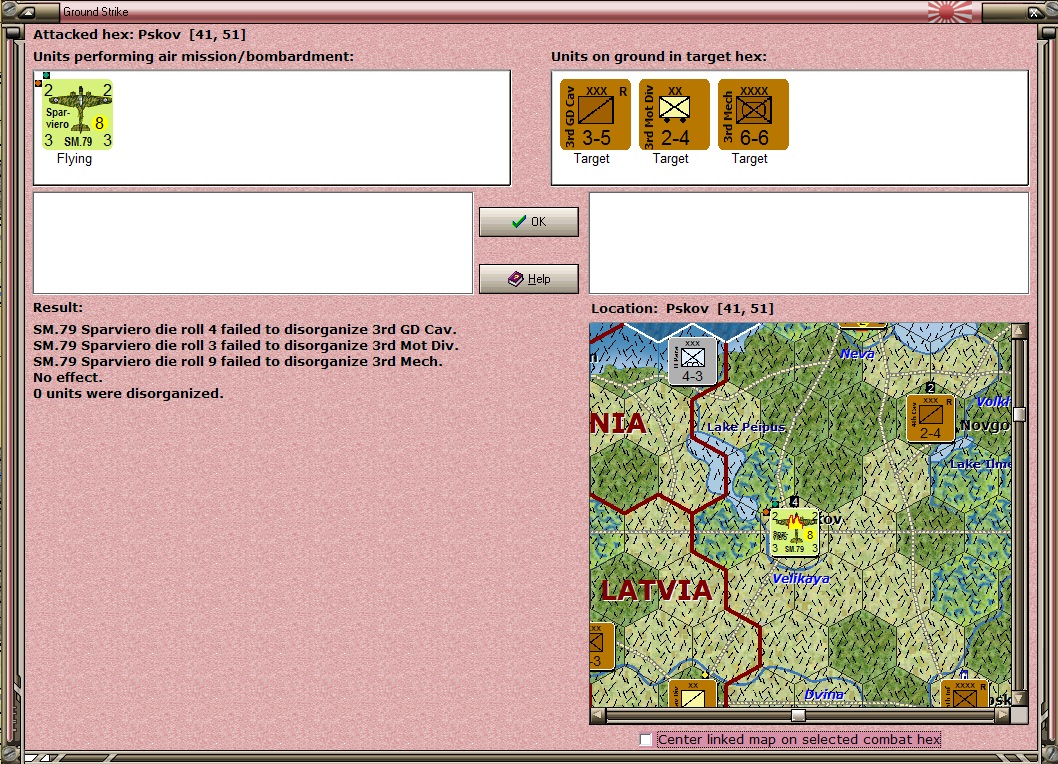Viewport: 1058px width, 764px height.
Task: Select the 3rd Mech target unit
Action: 753,114
